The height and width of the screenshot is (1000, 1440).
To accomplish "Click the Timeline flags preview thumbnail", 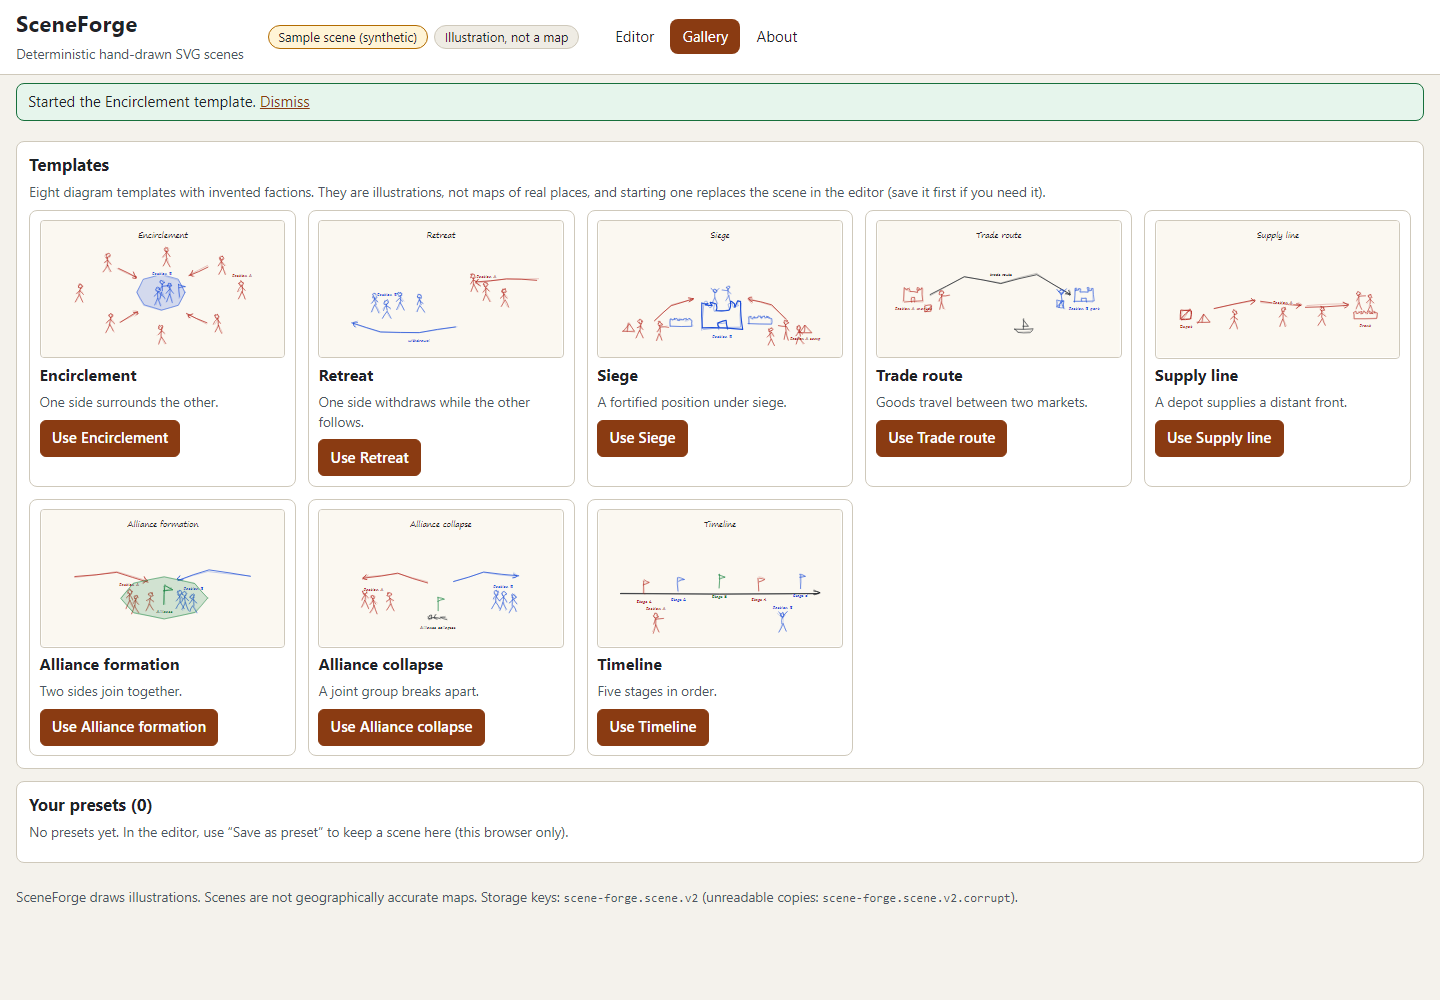I will pos(720,578).
